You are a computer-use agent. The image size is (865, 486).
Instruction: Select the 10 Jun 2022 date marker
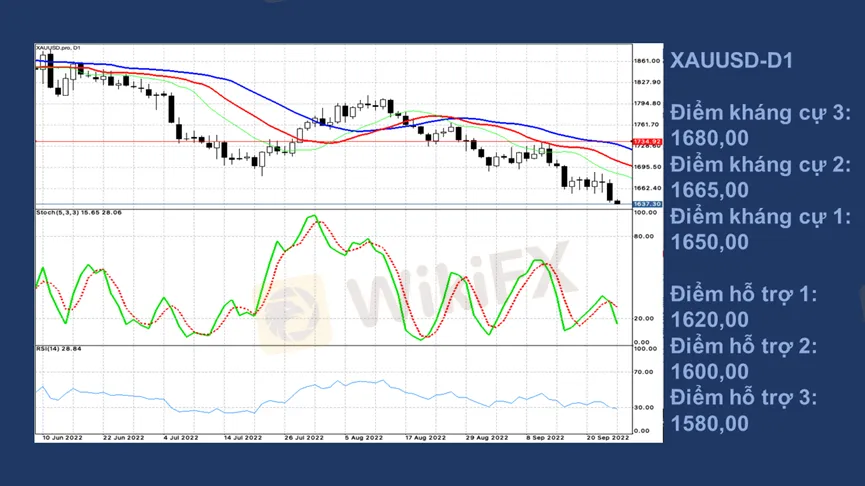pos(60,438)
